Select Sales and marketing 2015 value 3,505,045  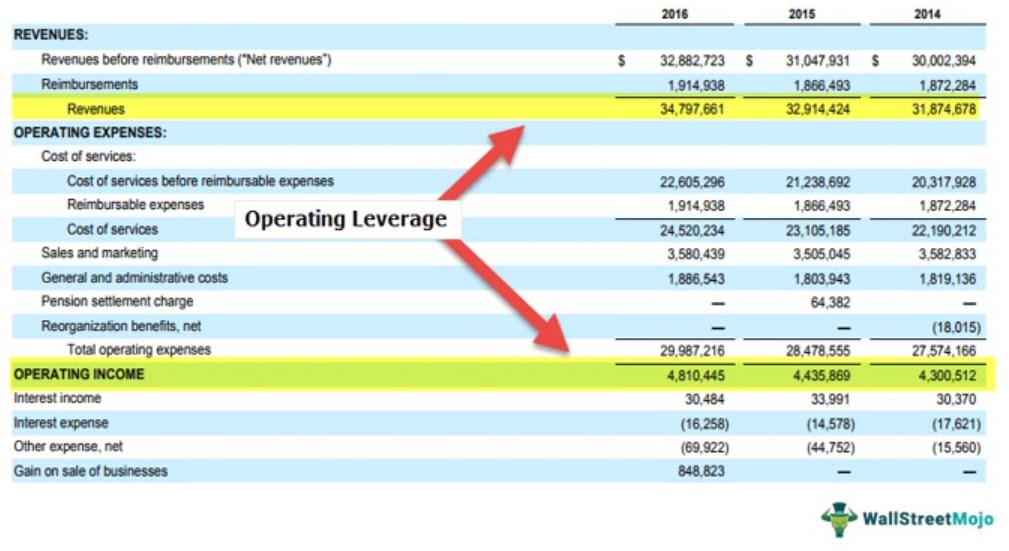[821, 254]
